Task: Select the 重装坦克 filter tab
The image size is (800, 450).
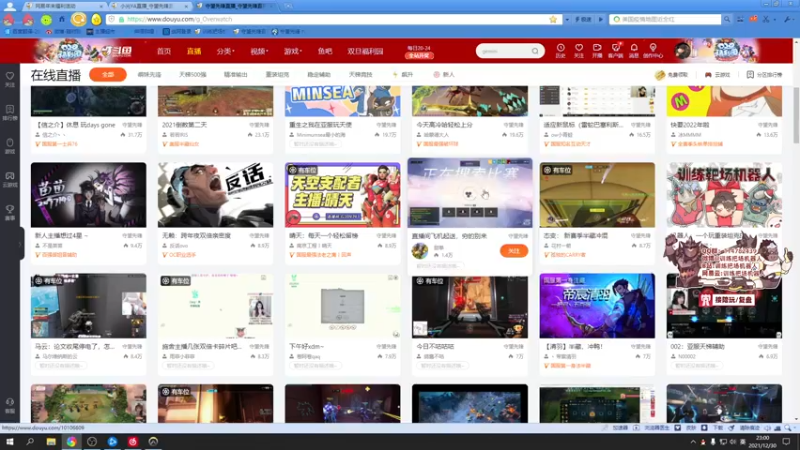Action: pos(277,74)
